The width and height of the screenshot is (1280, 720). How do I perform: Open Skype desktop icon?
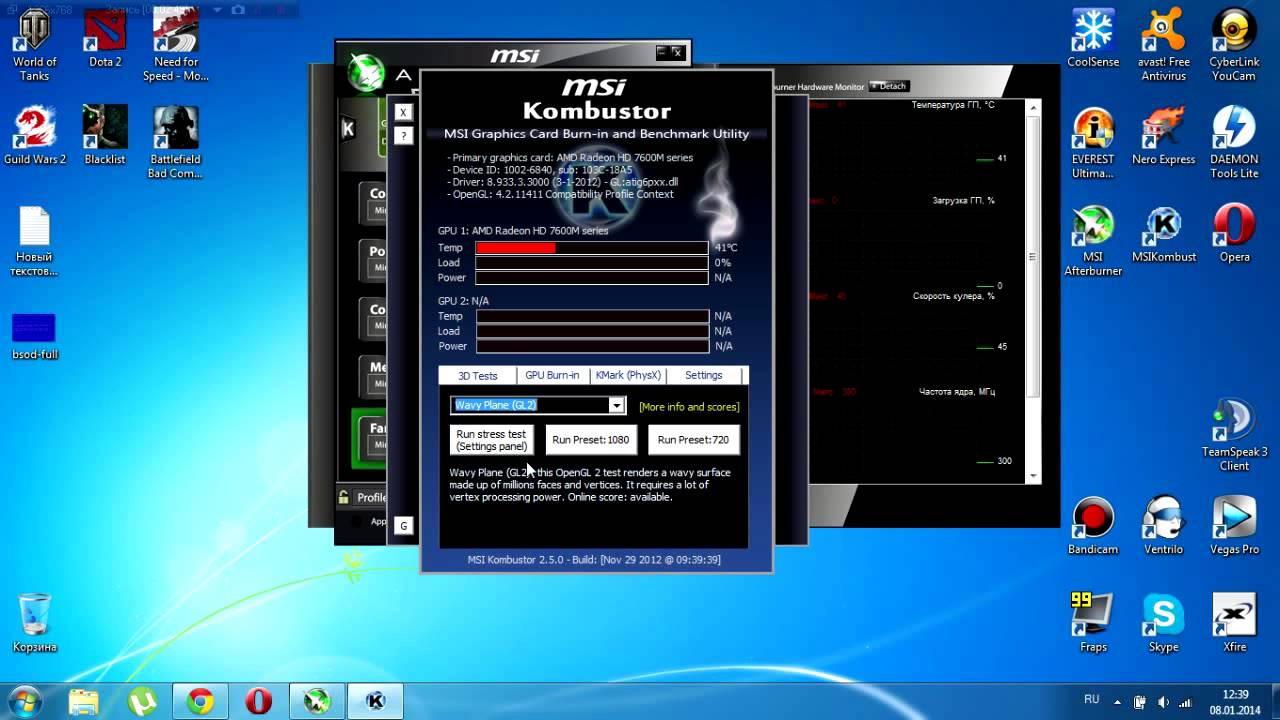[1164, 623]
